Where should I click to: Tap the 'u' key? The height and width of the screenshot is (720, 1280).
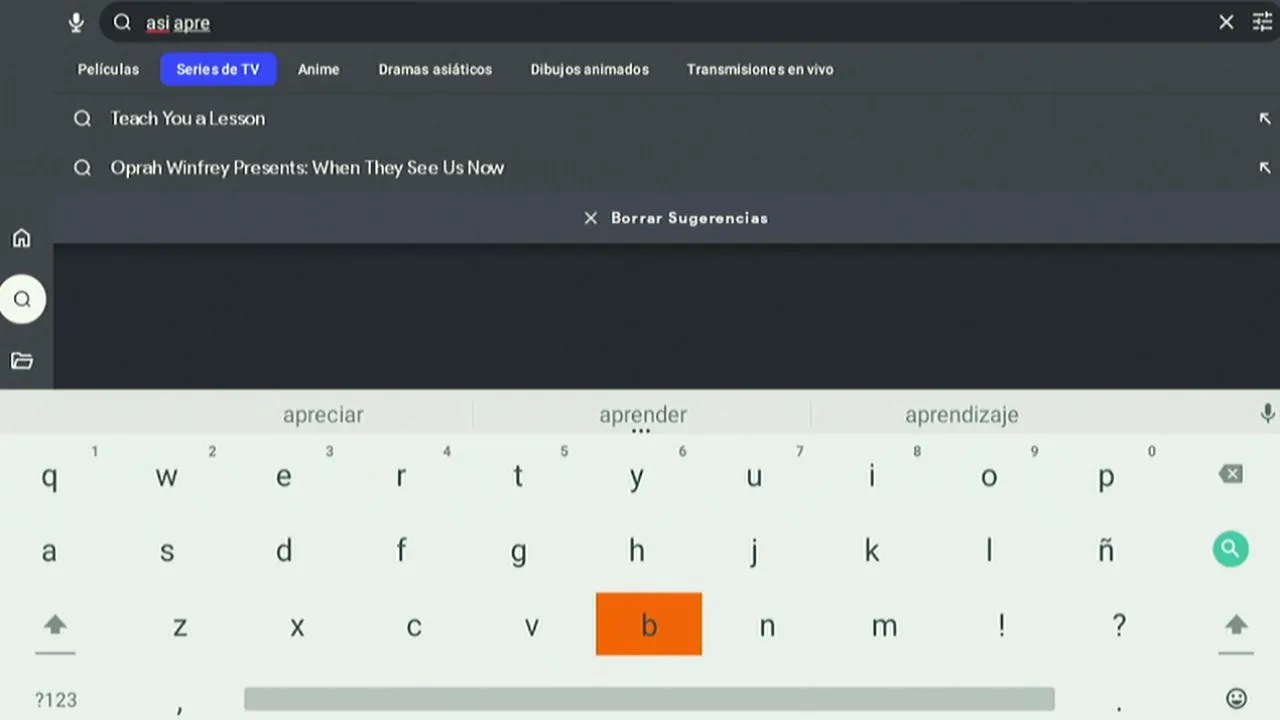coord(754,476)
